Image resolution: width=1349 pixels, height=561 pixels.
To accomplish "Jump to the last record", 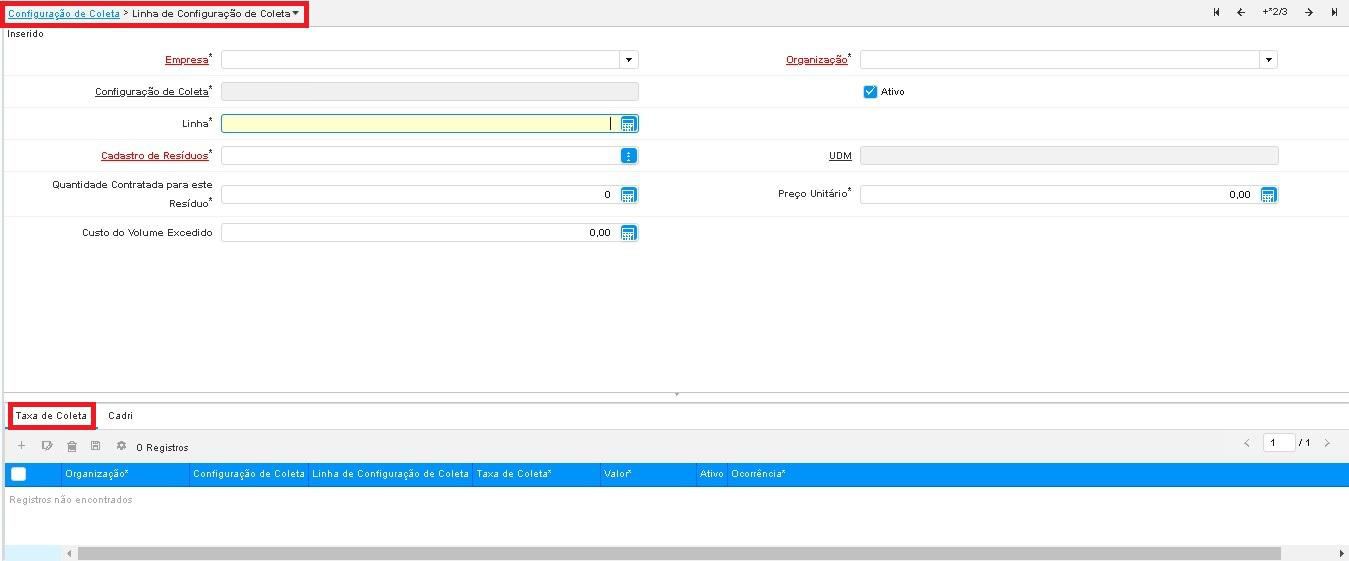I will (x=1334, y=12).
